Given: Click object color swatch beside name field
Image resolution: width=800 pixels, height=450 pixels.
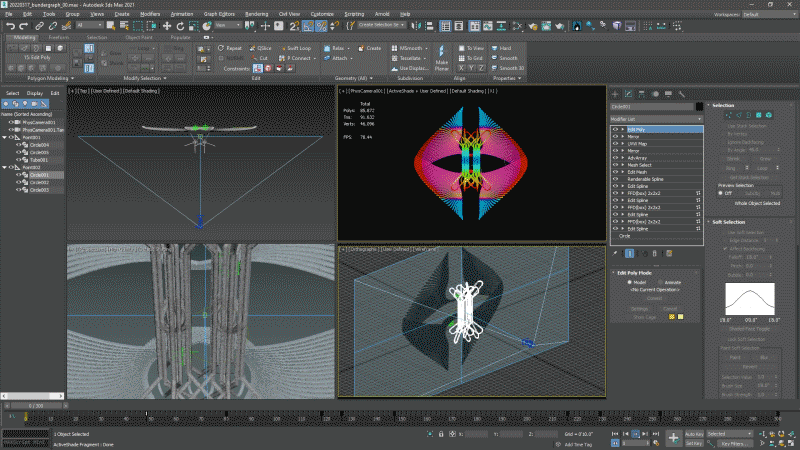Looking at the screenshot, I should pos(699,107).
